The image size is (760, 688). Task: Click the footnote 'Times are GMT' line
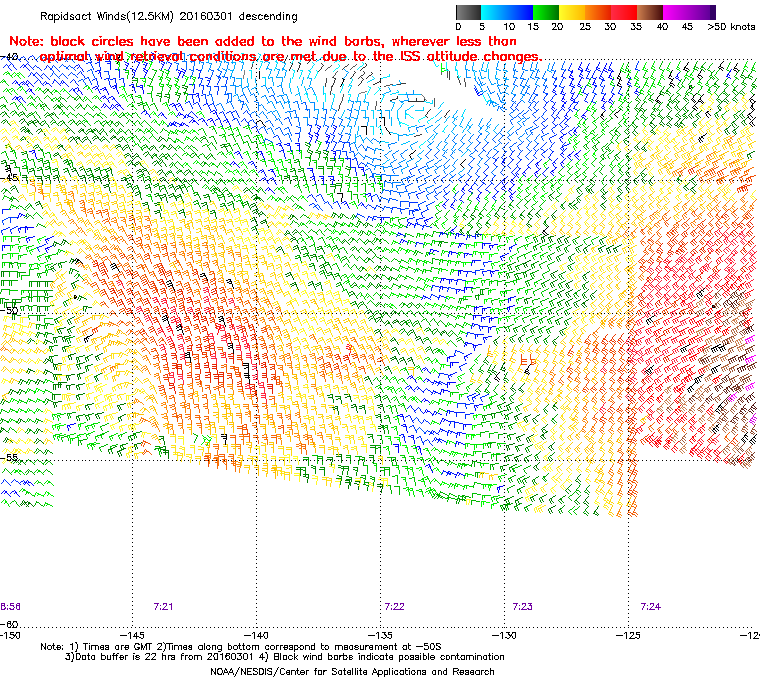(240, 647)
